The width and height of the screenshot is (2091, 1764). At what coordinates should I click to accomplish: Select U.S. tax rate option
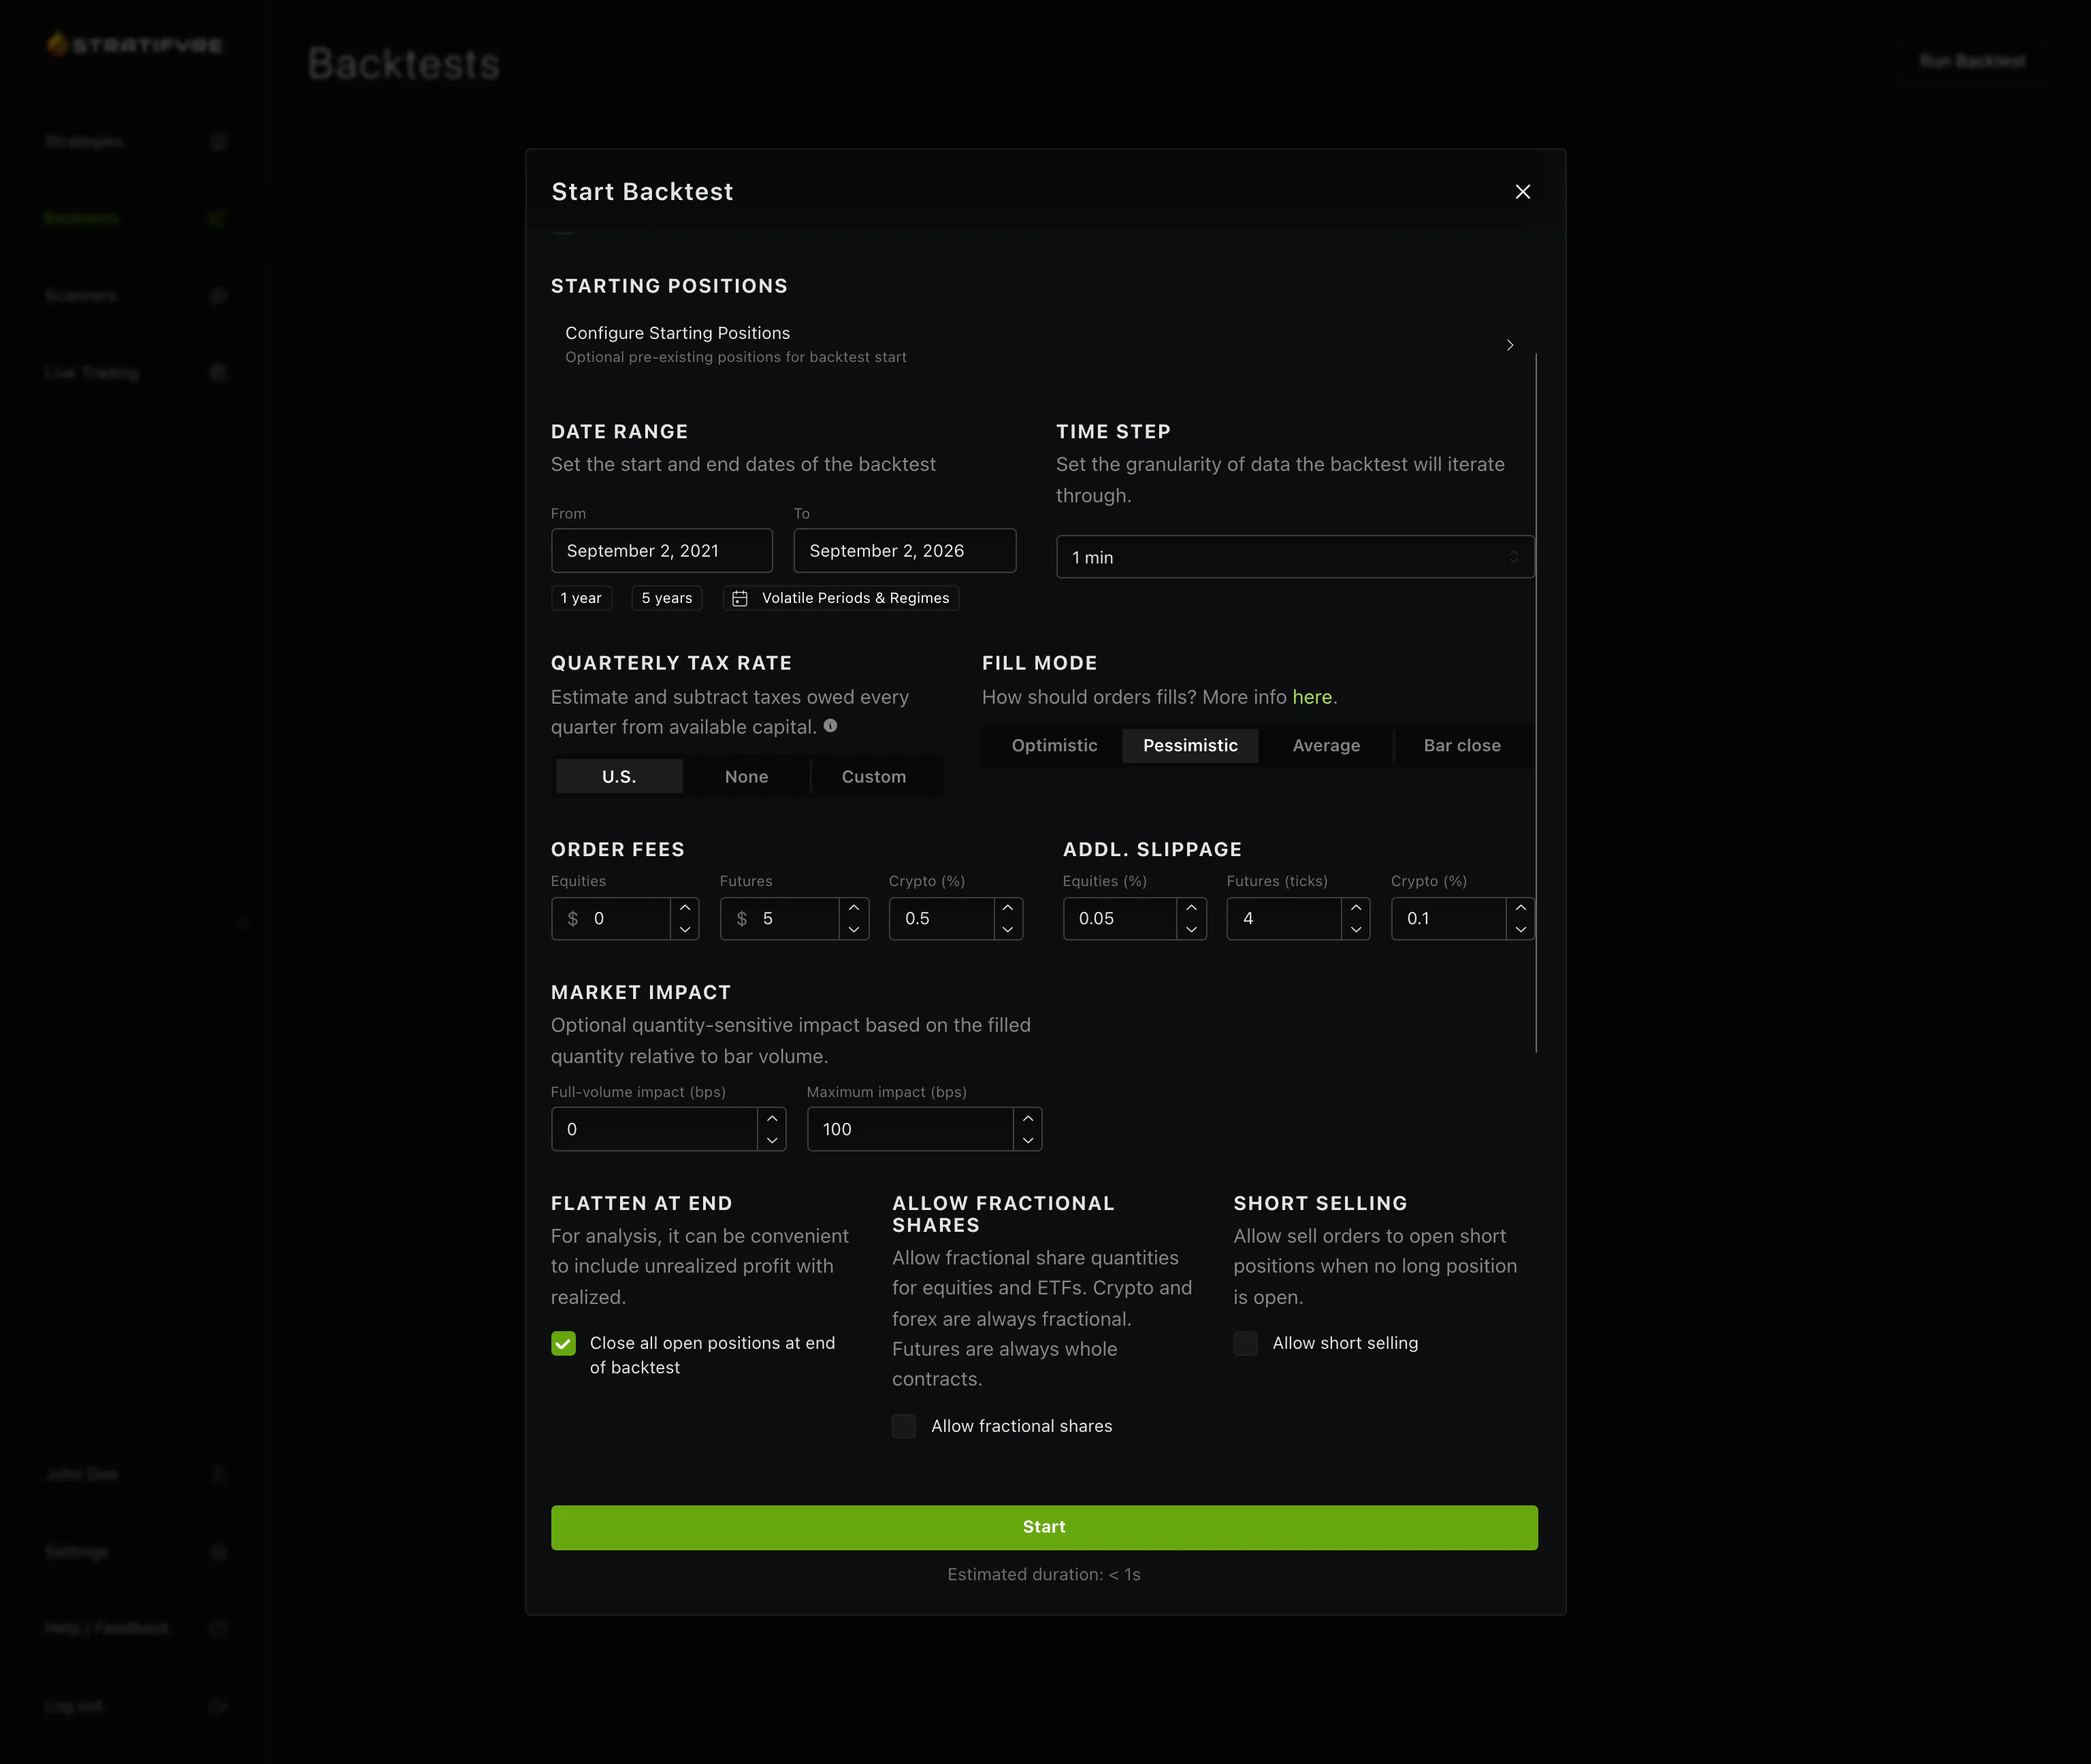619,776
